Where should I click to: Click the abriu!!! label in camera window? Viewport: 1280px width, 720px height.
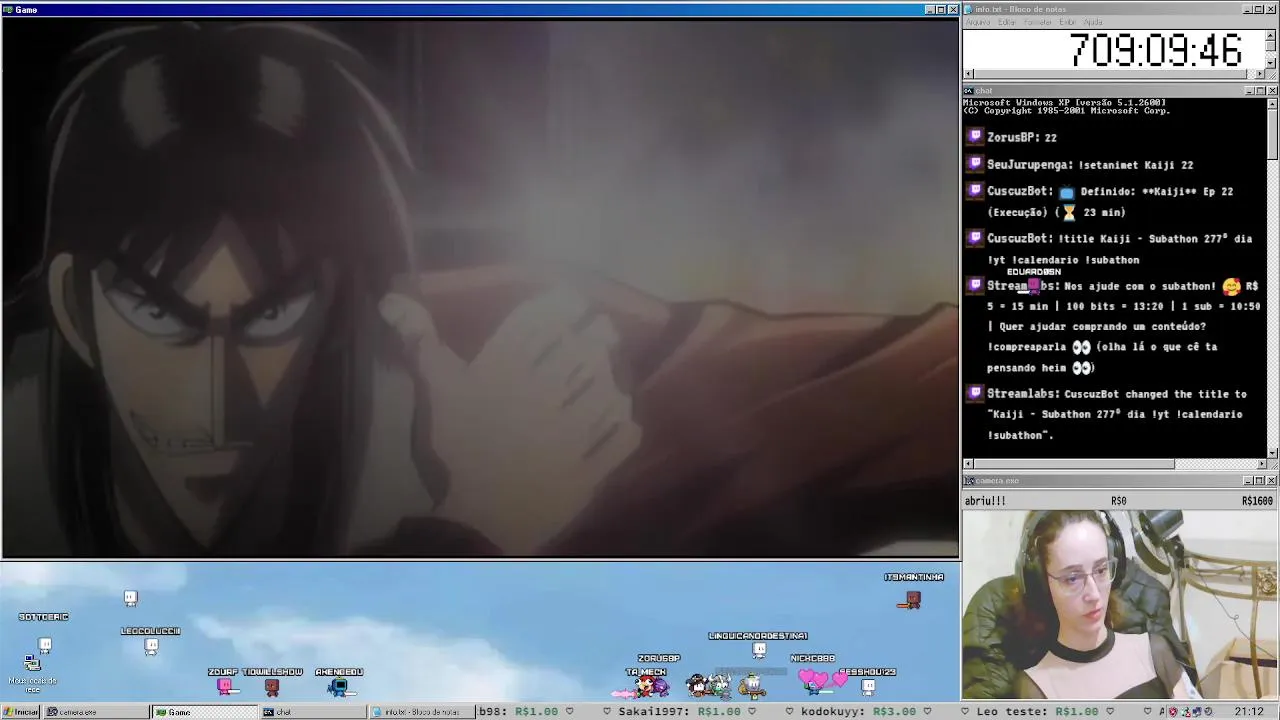986,501
